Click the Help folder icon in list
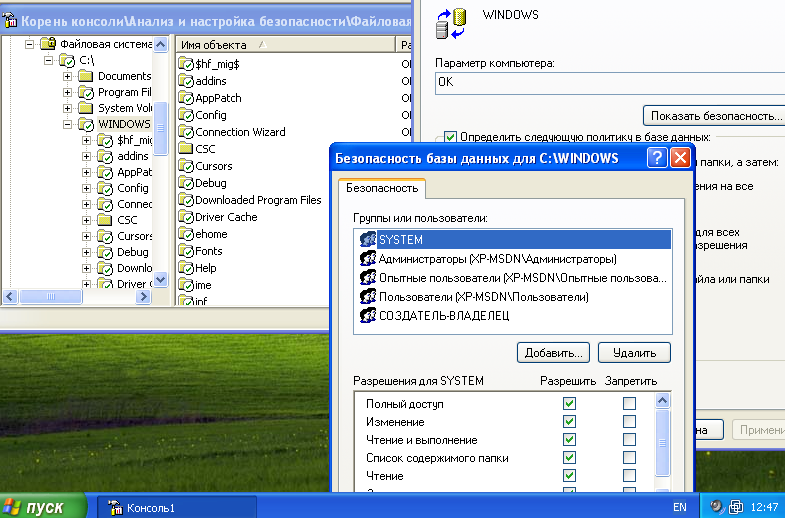Image resolution: width=785 pixels, height=518 pixels. (x=186, y=268)
